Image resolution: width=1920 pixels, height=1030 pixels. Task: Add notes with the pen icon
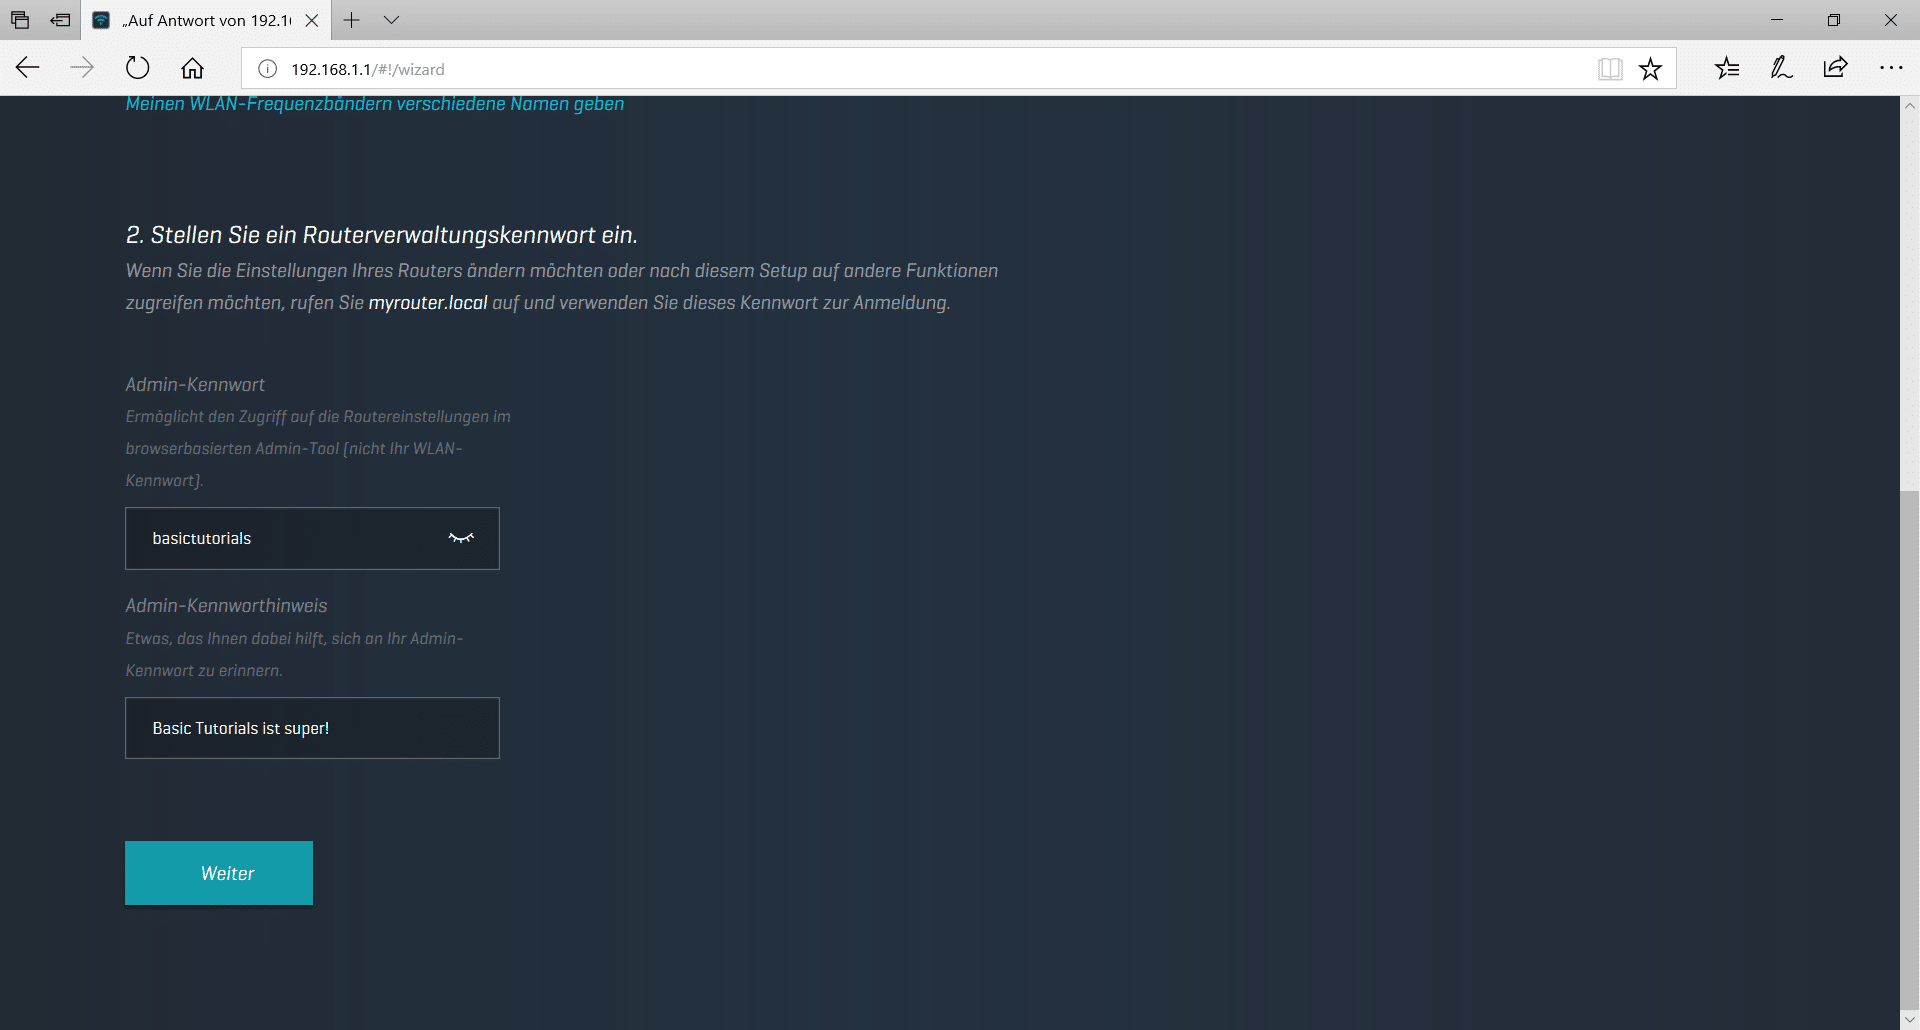coord(1781,68)
